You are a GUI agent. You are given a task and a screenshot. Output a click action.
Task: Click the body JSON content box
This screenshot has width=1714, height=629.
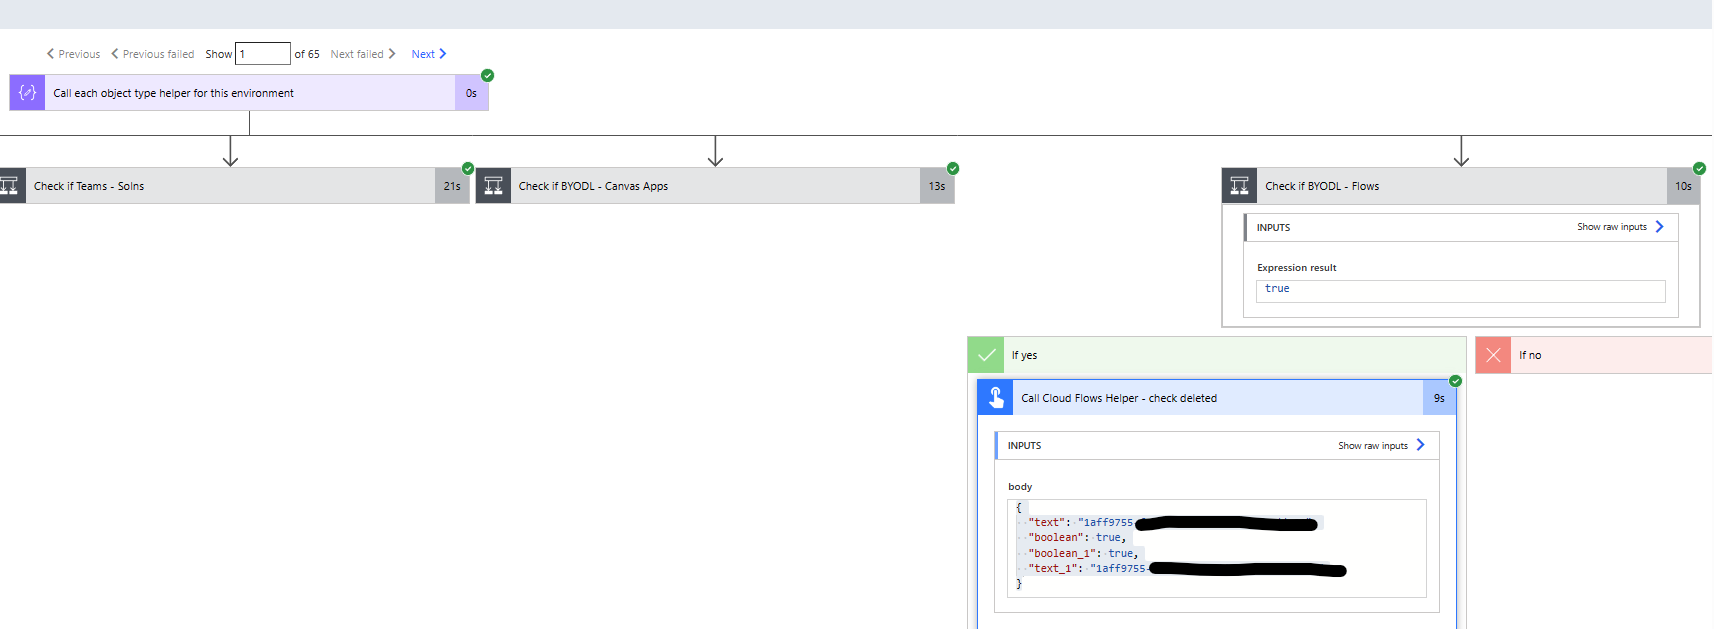click(1217, 548)
